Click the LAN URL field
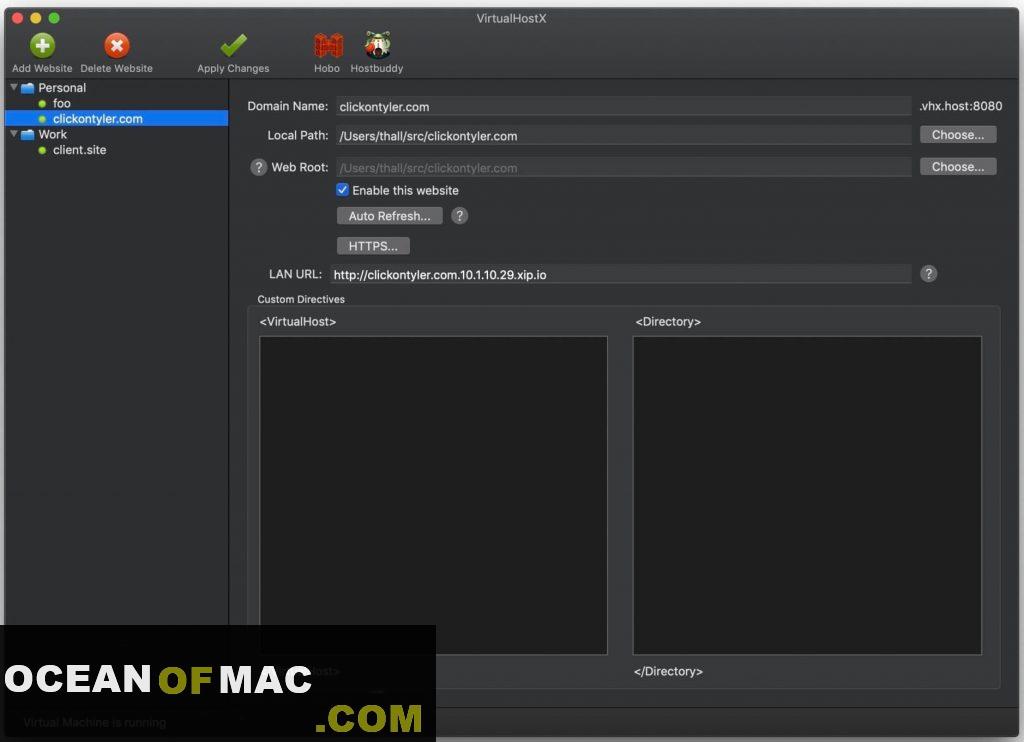 coord(620,274)
